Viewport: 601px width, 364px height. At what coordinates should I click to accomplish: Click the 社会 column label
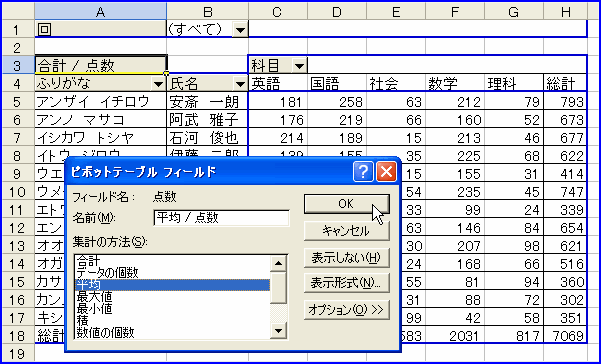(396, 84)
